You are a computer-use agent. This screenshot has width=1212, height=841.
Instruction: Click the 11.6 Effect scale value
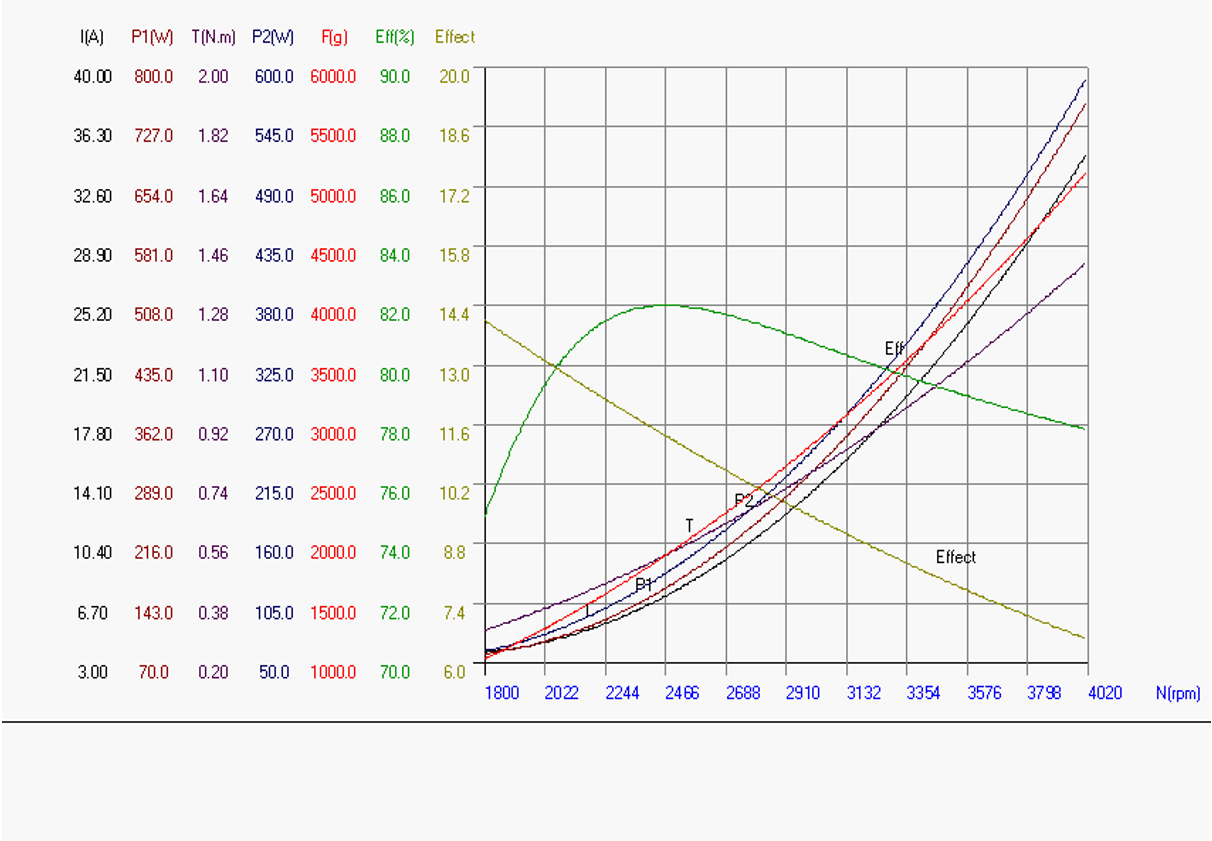pos(455,434)
